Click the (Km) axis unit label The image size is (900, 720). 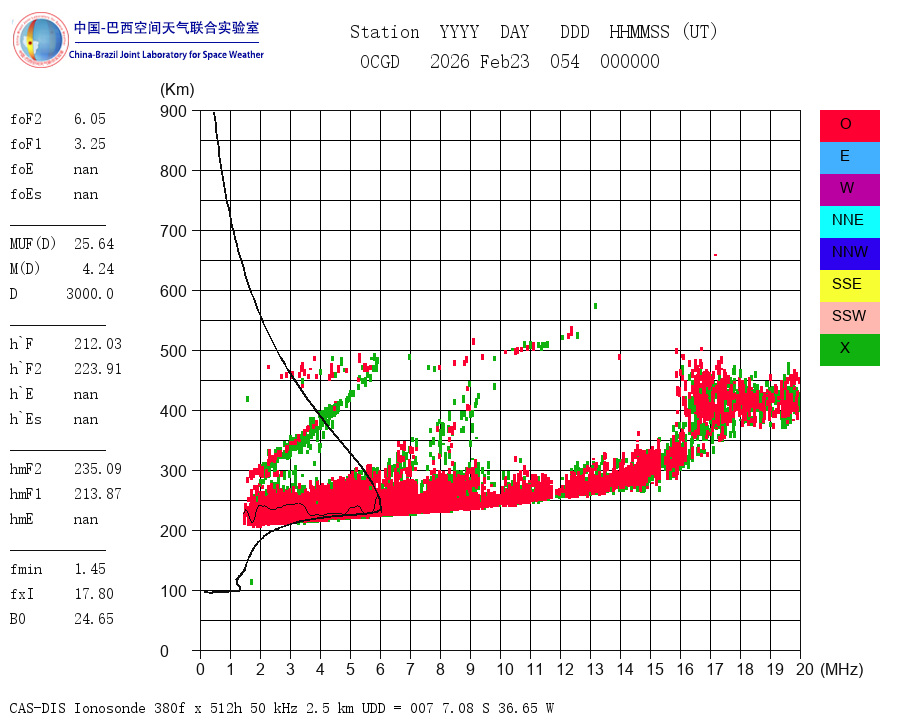[x=177, y=90]
